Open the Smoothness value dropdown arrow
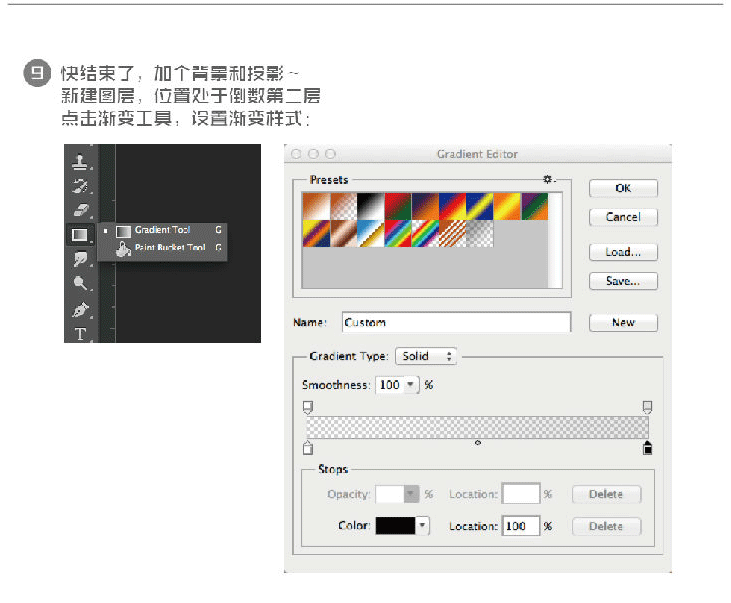Viewport: 731px width, 603px height. click(x=410, y=385)
